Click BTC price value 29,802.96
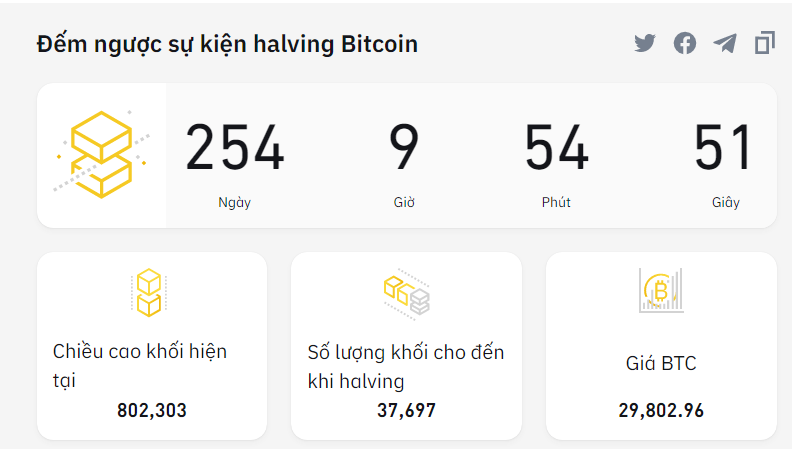Image resolution: width=792 pixels, height=449 pixels. click(661, 410)
